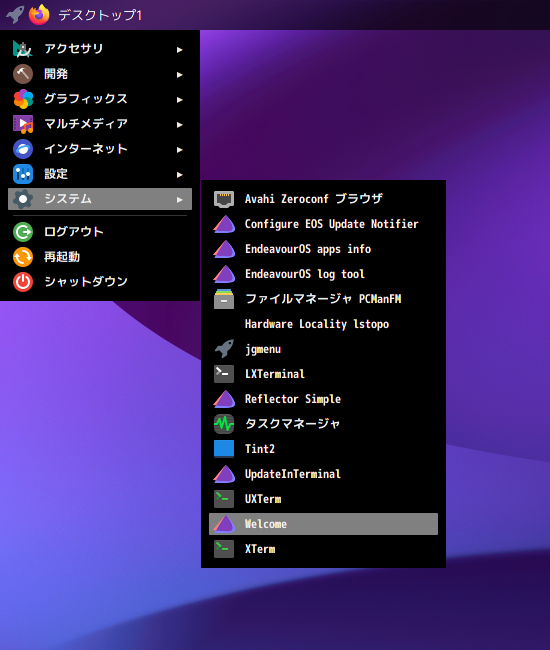Open タスクマネージャ
This screenshot has height=650, width=550.
click(323, 424)
